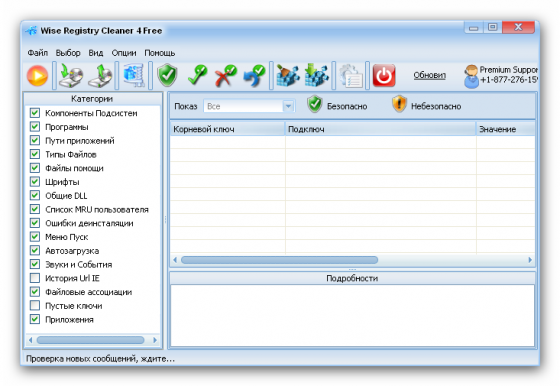This screenshot has width=560, height=386.
Task: Click the red power button icon
Action: pyautogui.click(x=384, y=75)
